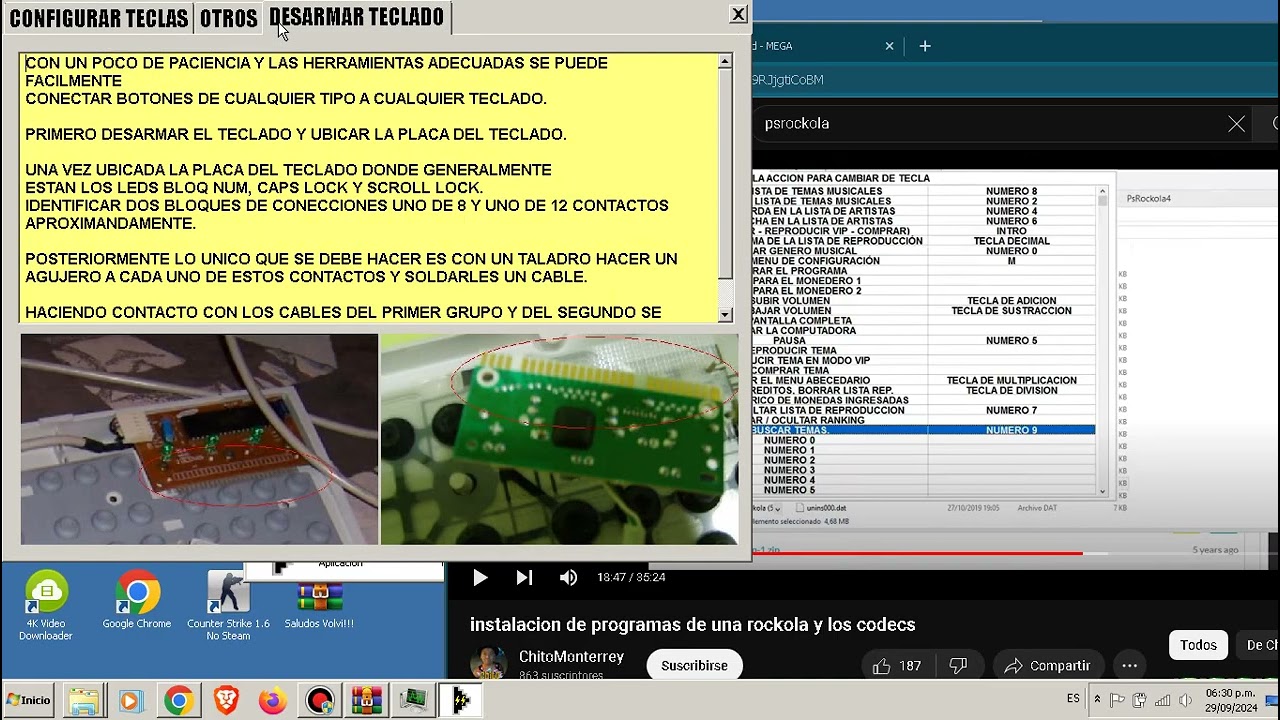The height and width of the screenshot is (720, 1280).
Task: Open the WinRAR taskbar icon
Action: [x=367, y=701]
